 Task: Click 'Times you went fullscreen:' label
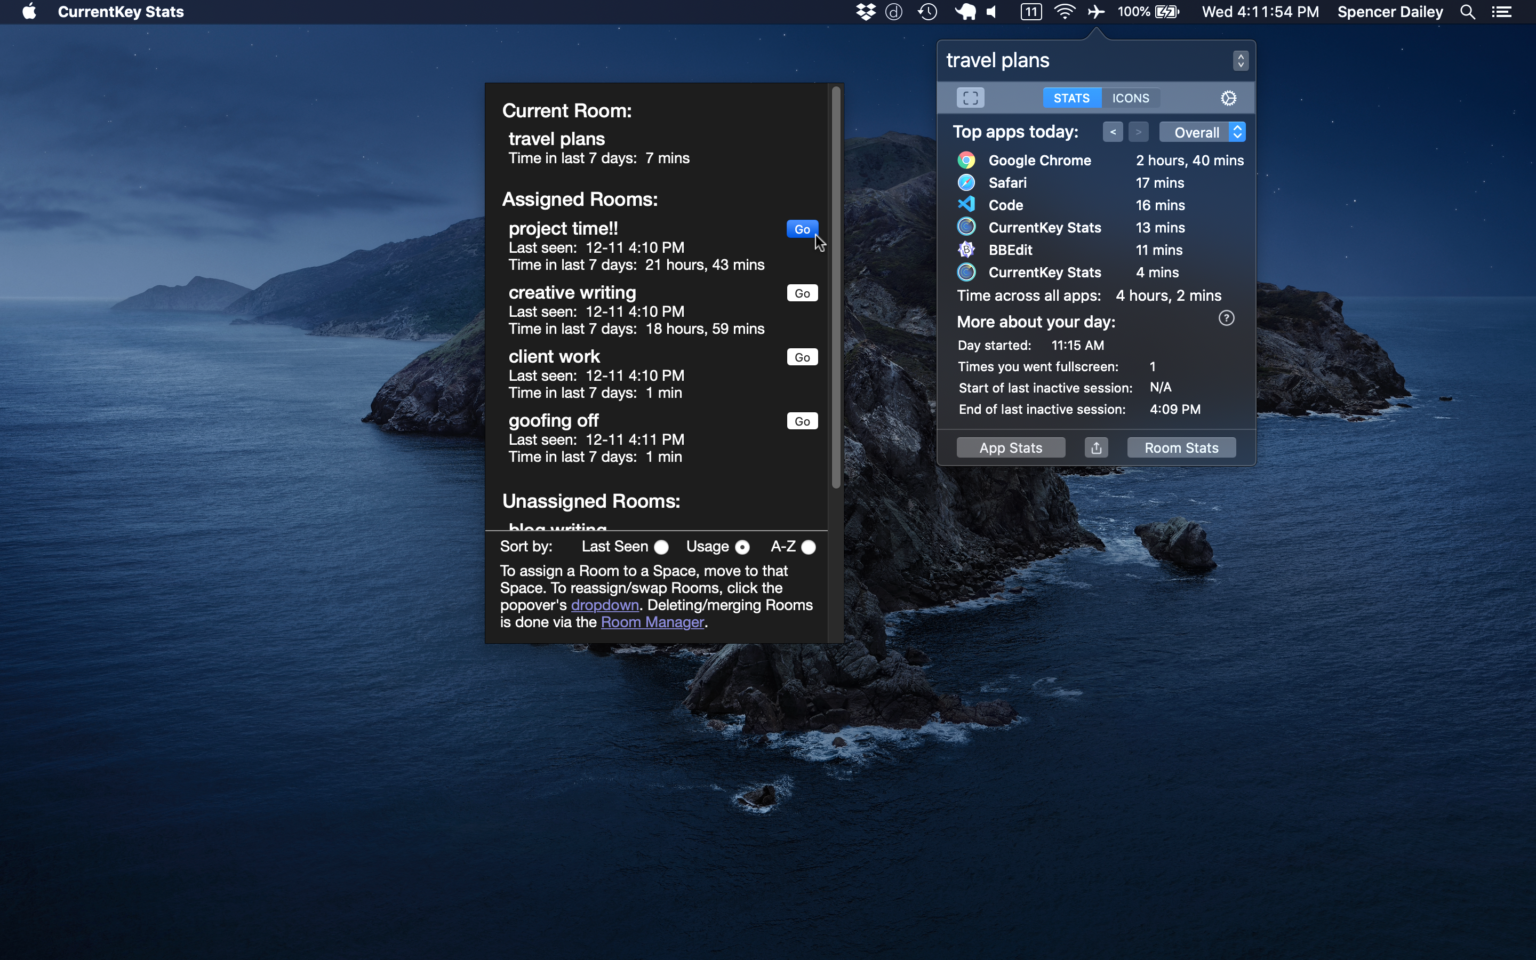click(x=1038, y=367)
